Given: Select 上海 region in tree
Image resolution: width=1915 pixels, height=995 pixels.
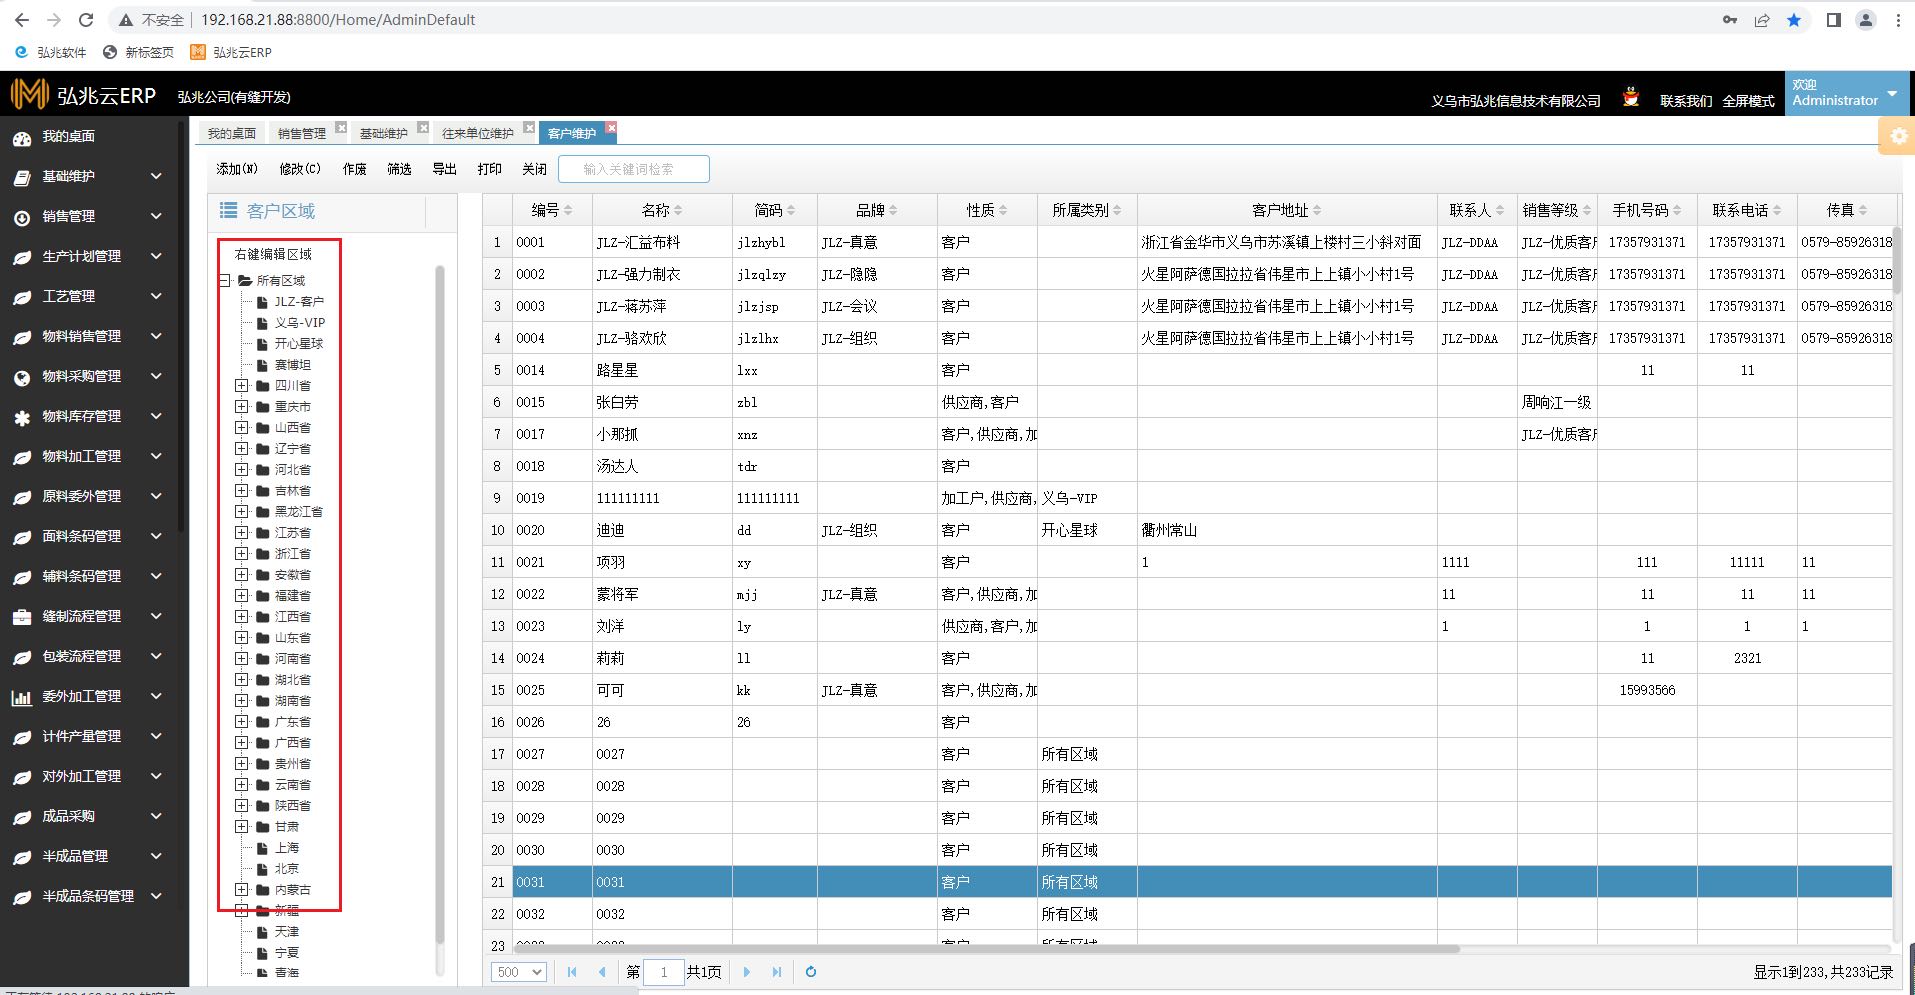Looking at the screenshot, I should pyautogui.click(x=287, y=848).
